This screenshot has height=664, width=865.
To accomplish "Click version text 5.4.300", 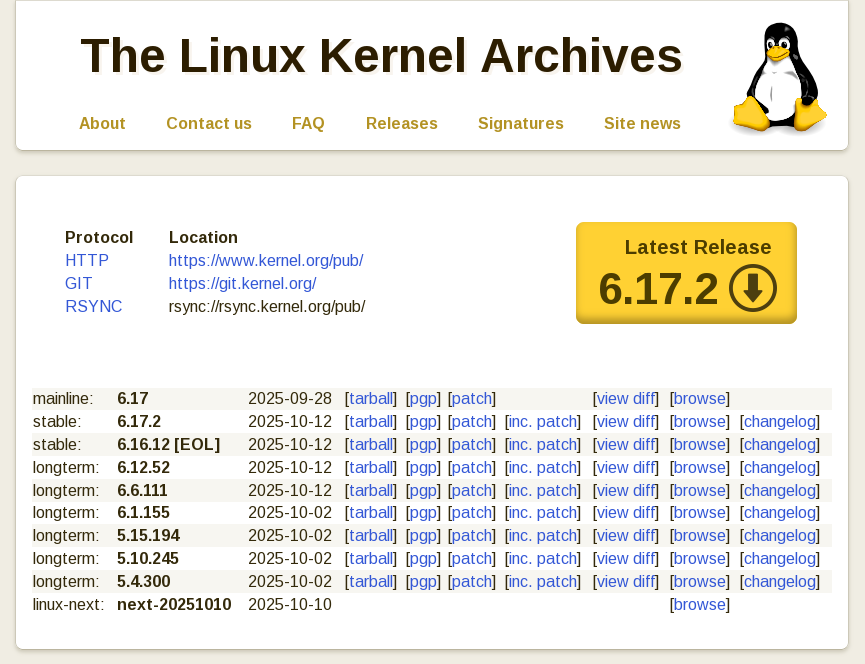I will (143, 582).
